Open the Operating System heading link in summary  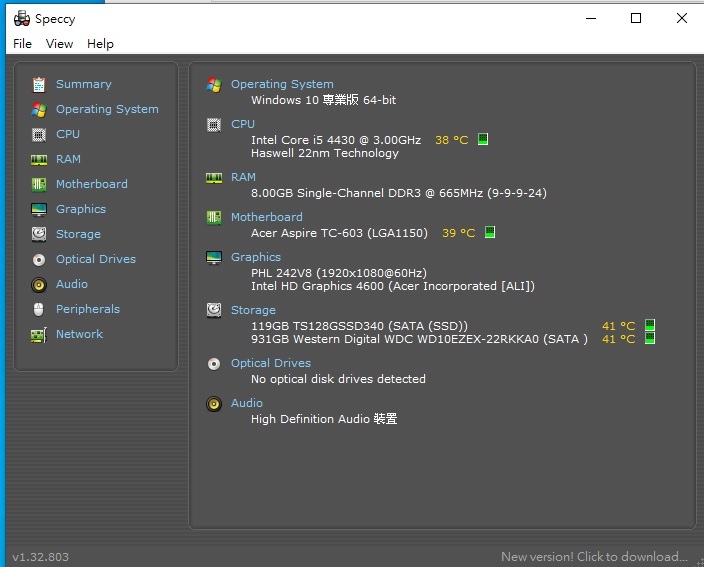282,84
